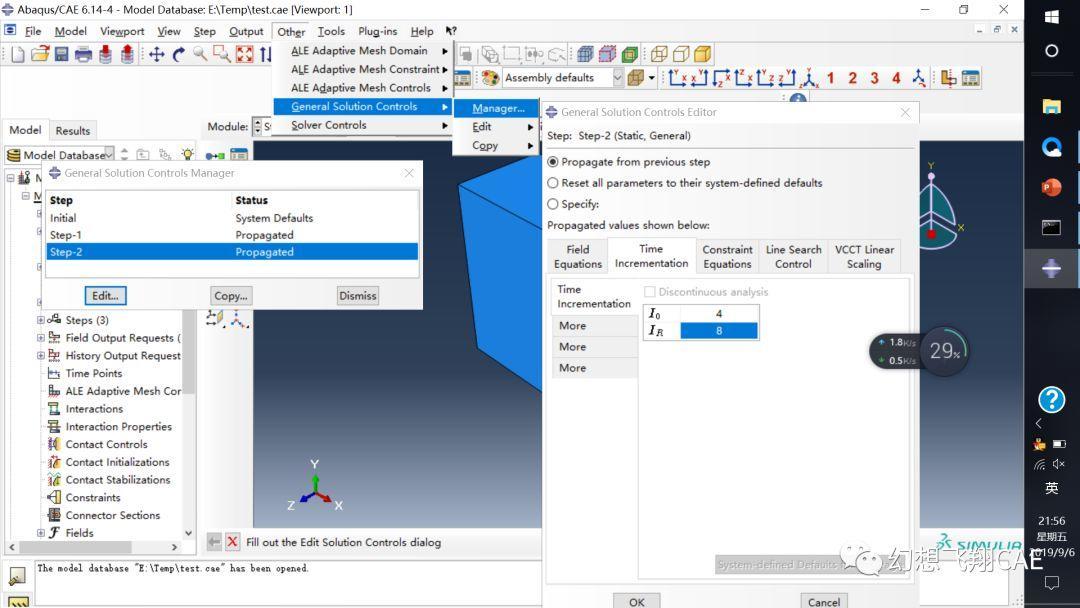
Task: Expand the History Output Requests node
Action: 41,356
